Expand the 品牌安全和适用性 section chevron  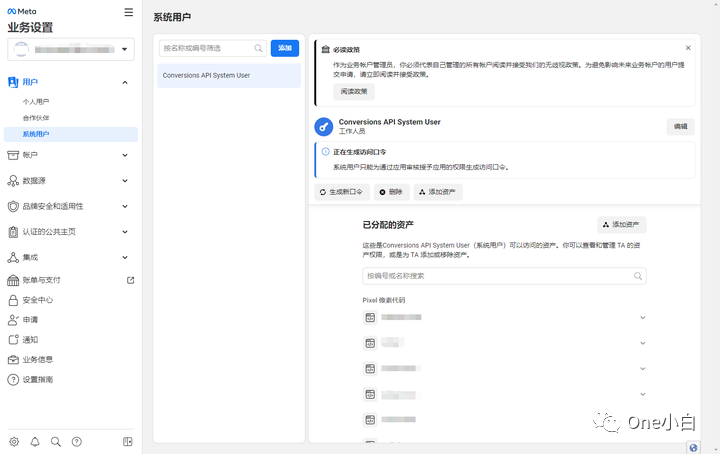[125, 207]
